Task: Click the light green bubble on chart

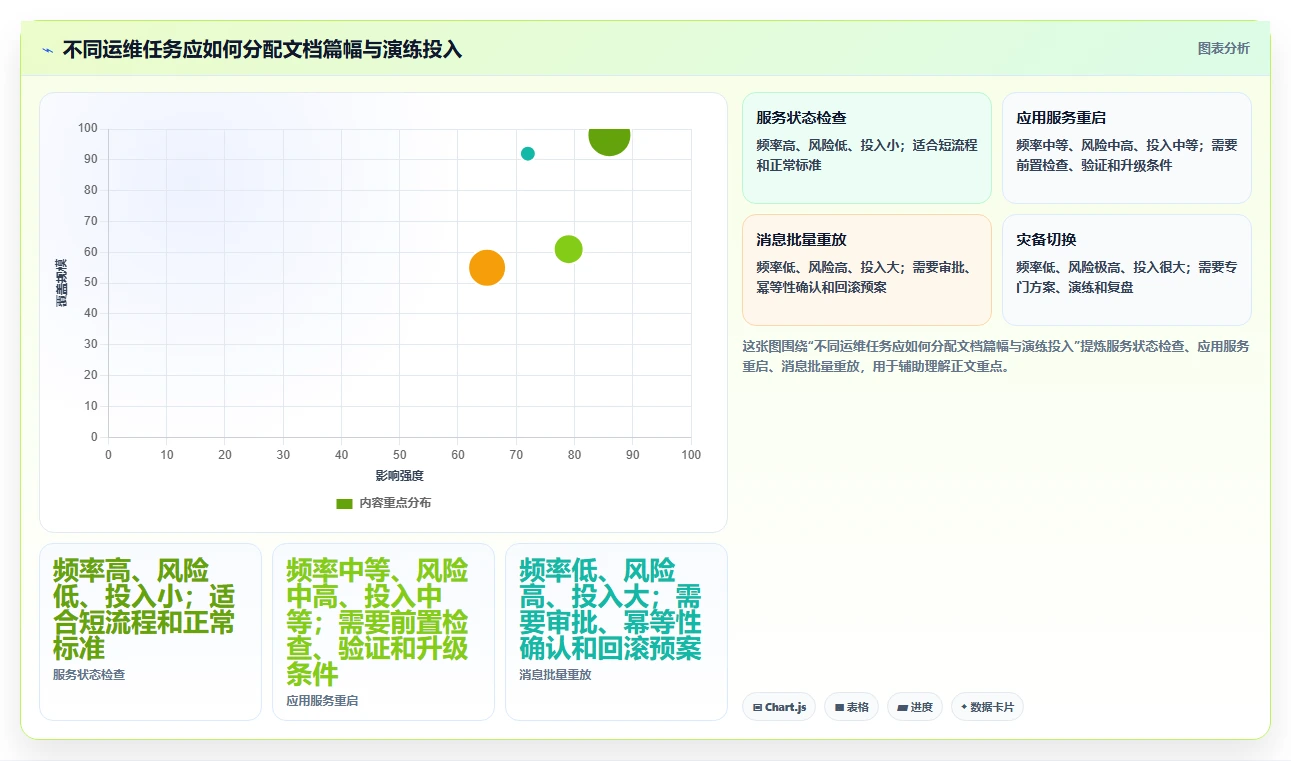Action: (x=568, y=249)
